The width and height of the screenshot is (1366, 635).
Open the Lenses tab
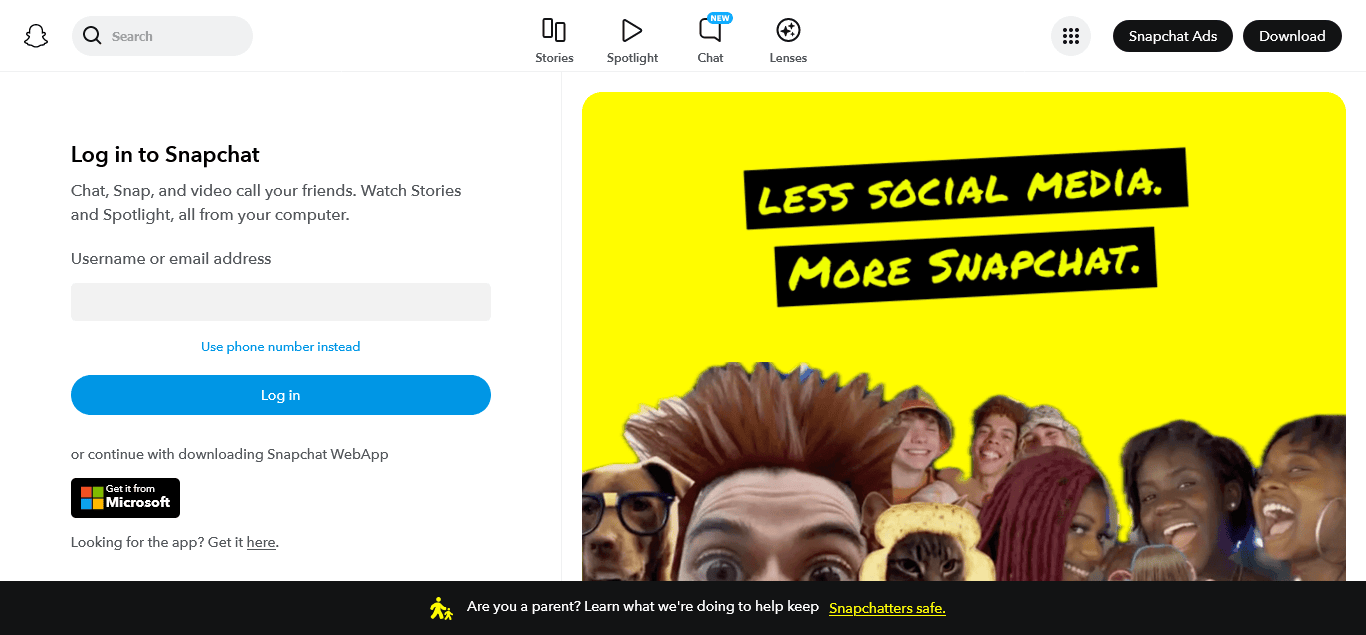click(788, 41)
